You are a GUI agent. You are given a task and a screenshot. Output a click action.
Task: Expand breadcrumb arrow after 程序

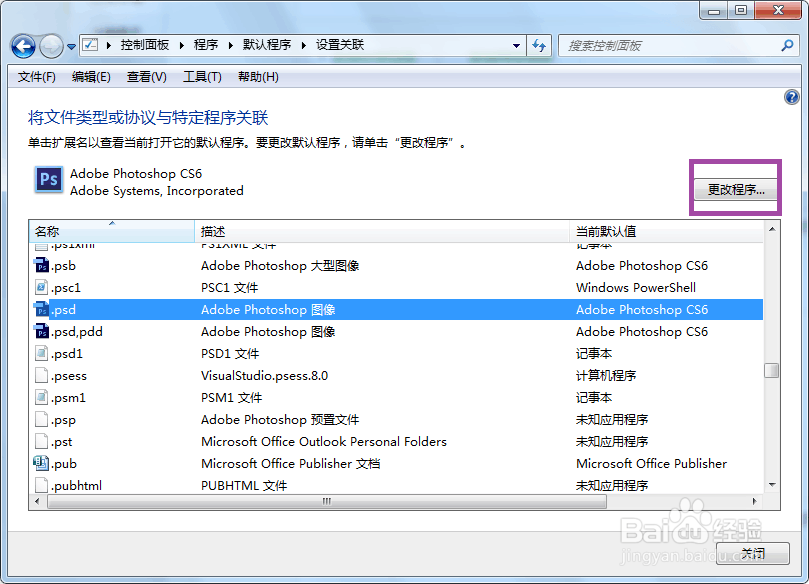231,45
